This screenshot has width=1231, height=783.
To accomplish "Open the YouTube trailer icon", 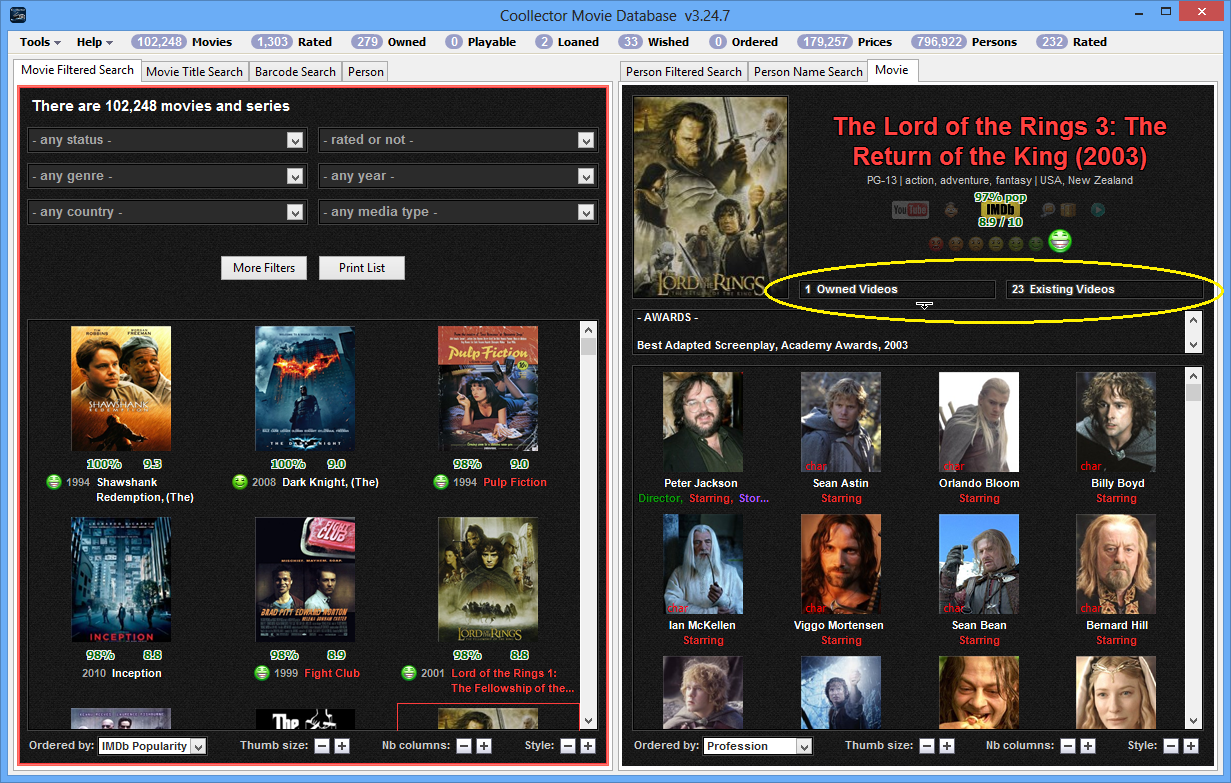I will point(910,210).
